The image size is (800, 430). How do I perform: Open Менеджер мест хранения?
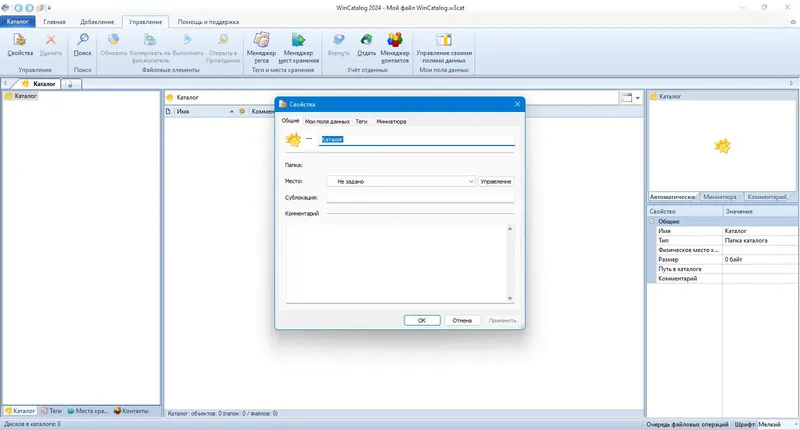pyautogui.click(x=298, y=47)
